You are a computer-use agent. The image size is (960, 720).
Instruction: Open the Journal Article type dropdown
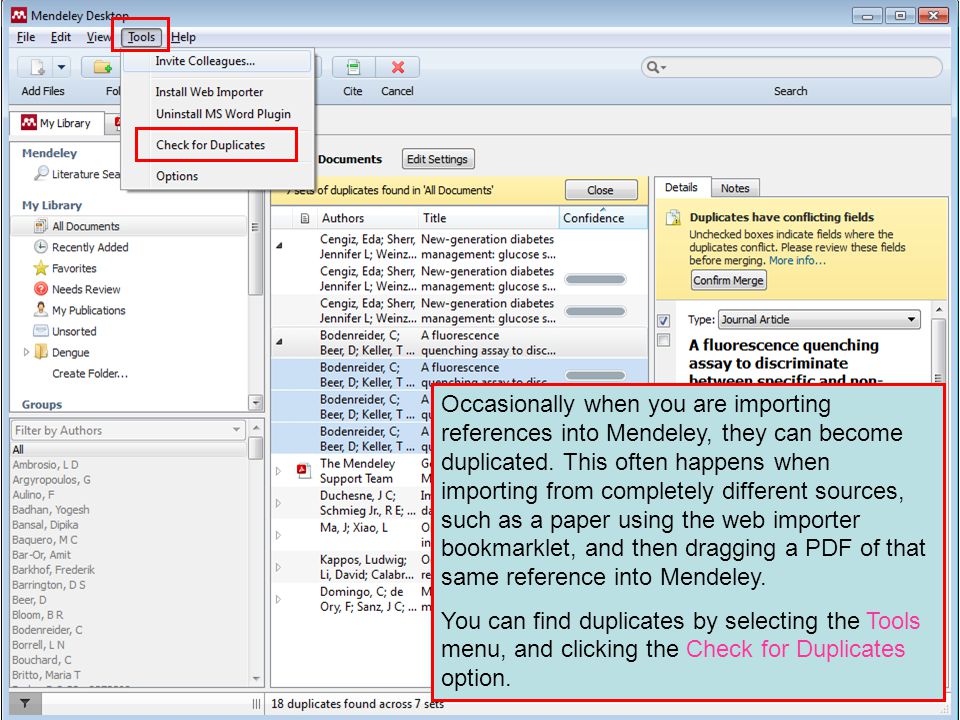tap(819, 320)
